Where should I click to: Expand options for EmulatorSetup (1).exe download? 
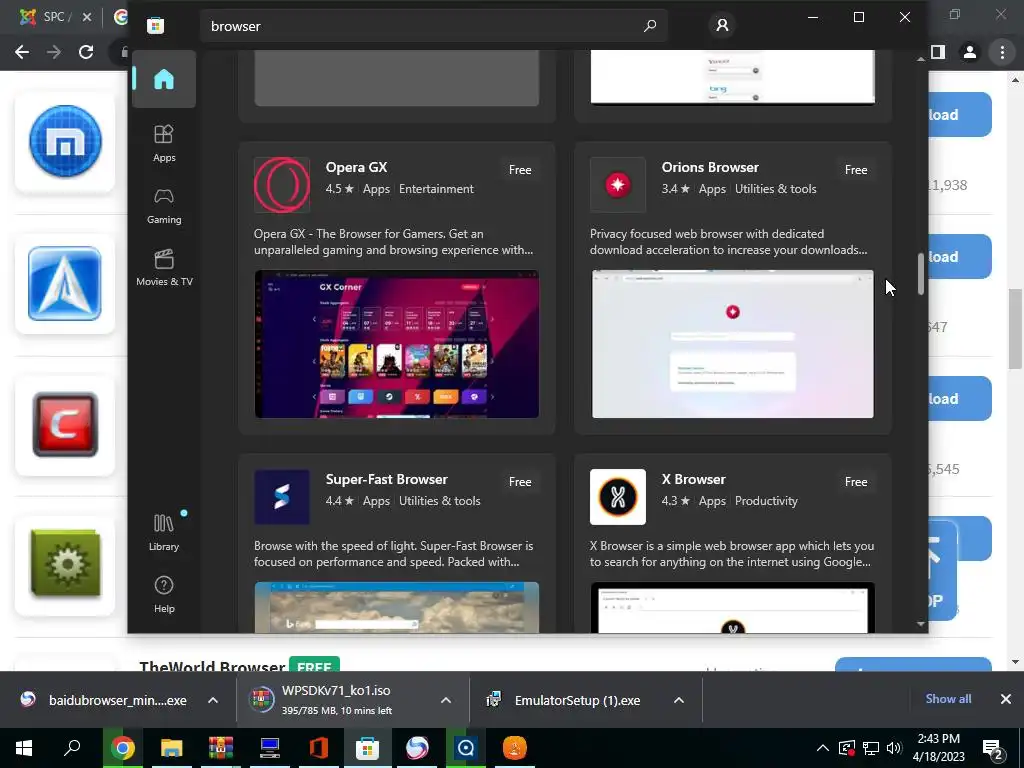point(679,700)
